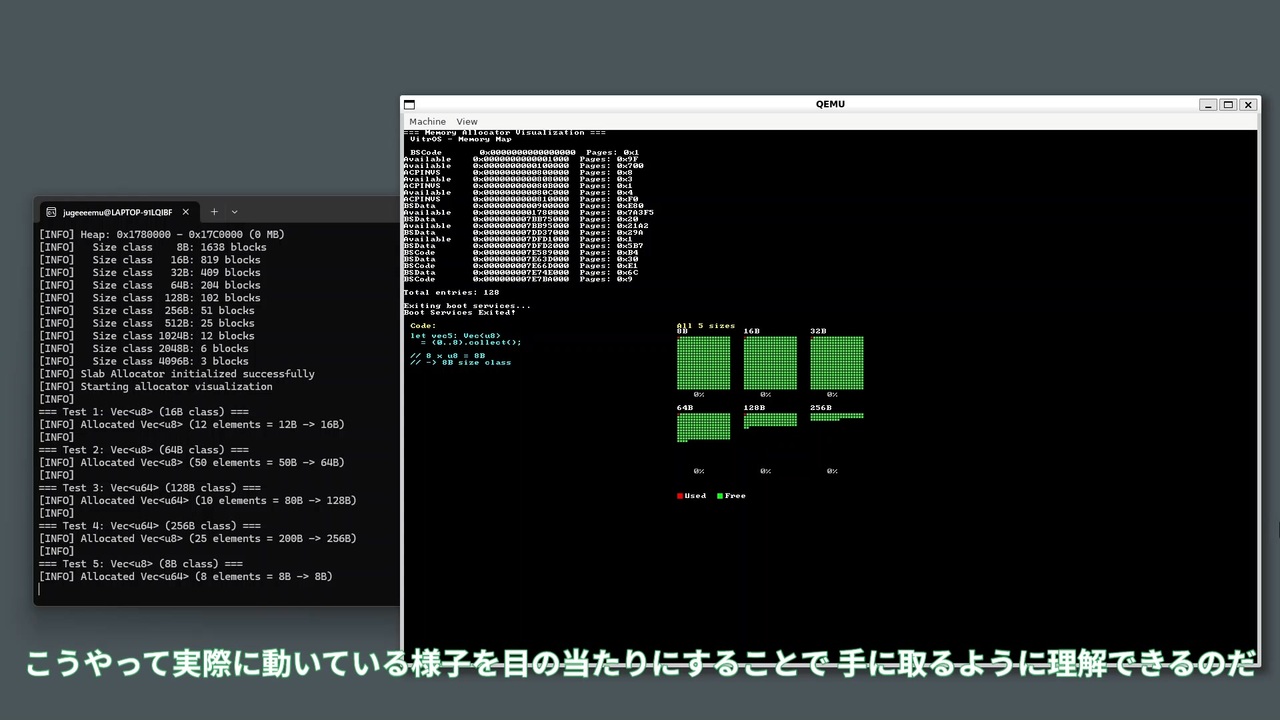Screen dimensions: 1280x720
Task: Click the QEMU window icon in title bar
Action: point(408,104)
